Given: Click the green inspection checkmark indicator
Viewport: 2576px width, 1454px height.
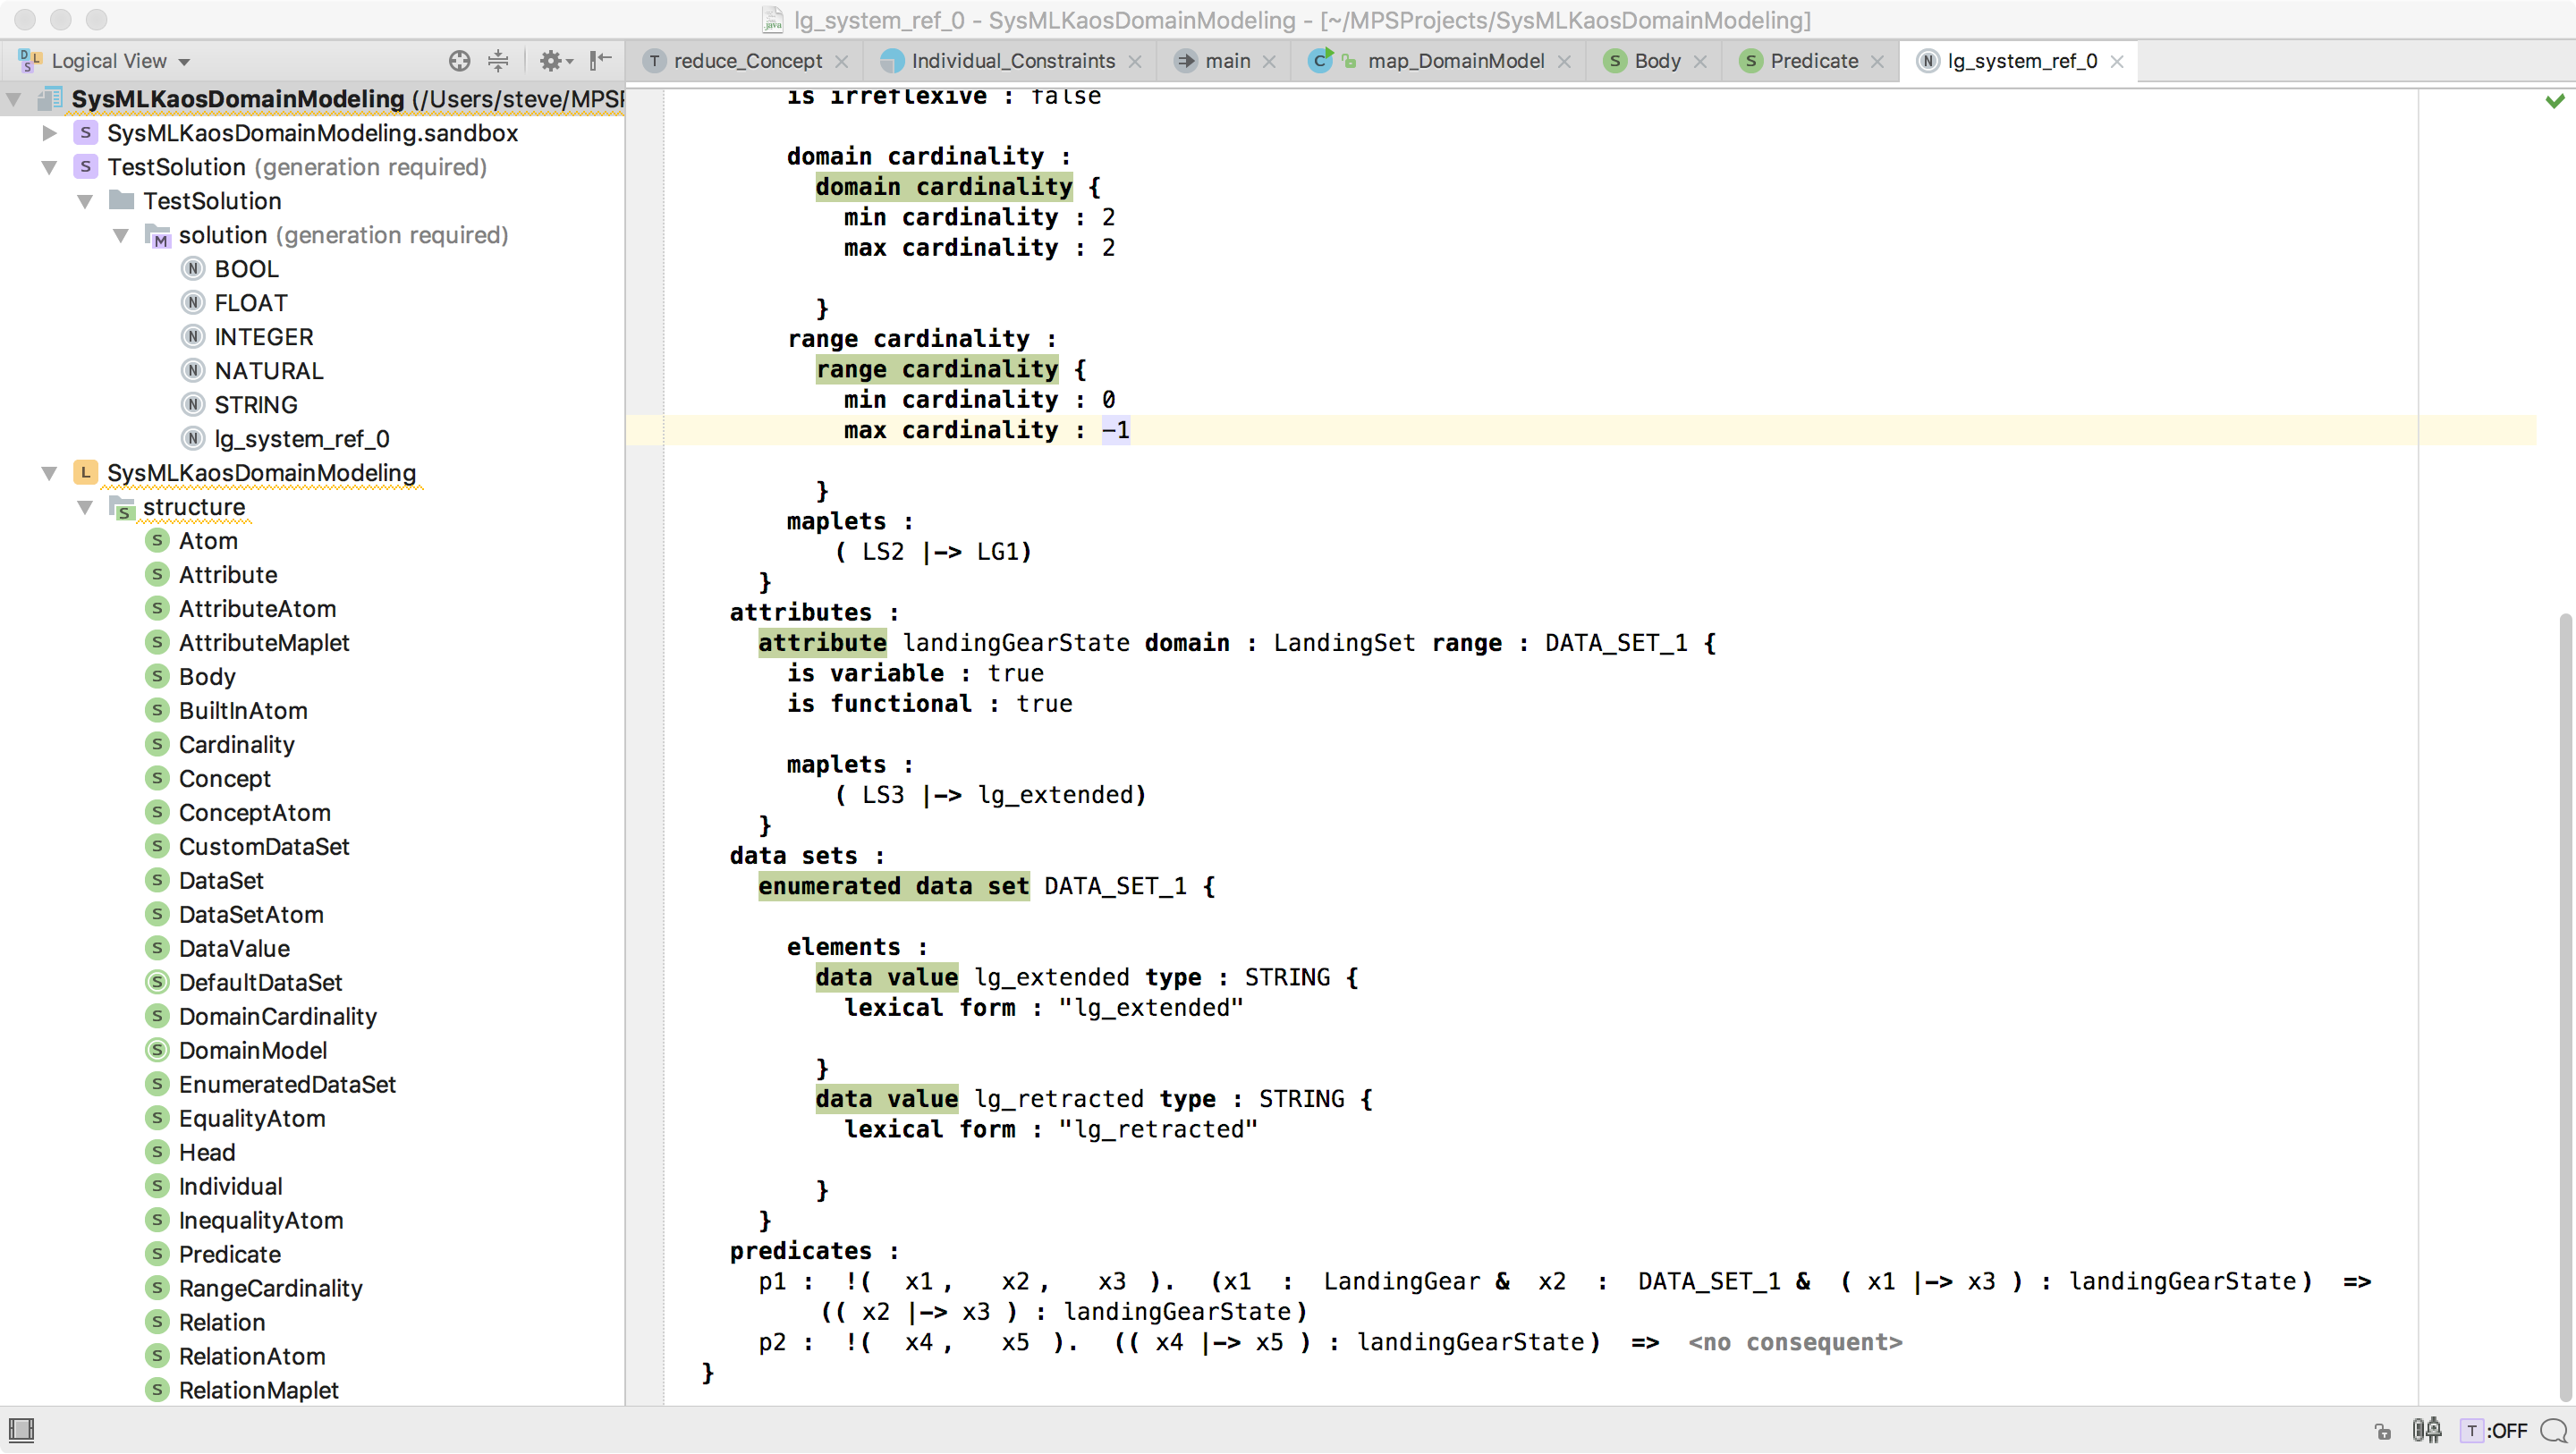Looking at the screenshot, I should pos(2554,101).
